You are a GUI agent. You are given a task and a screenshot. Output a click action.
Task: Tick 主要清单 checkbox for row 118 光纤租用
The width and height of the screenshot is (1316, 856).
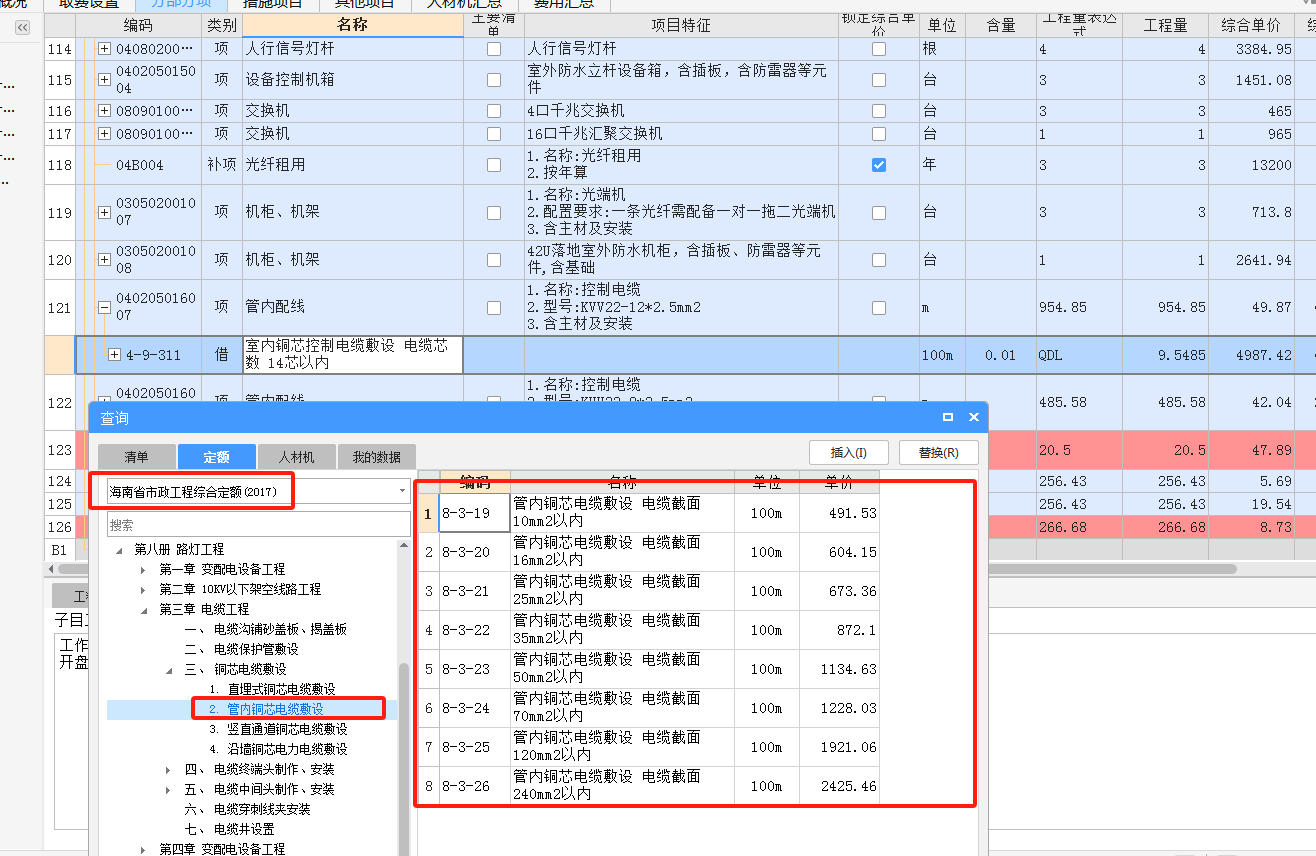point(494,165)
